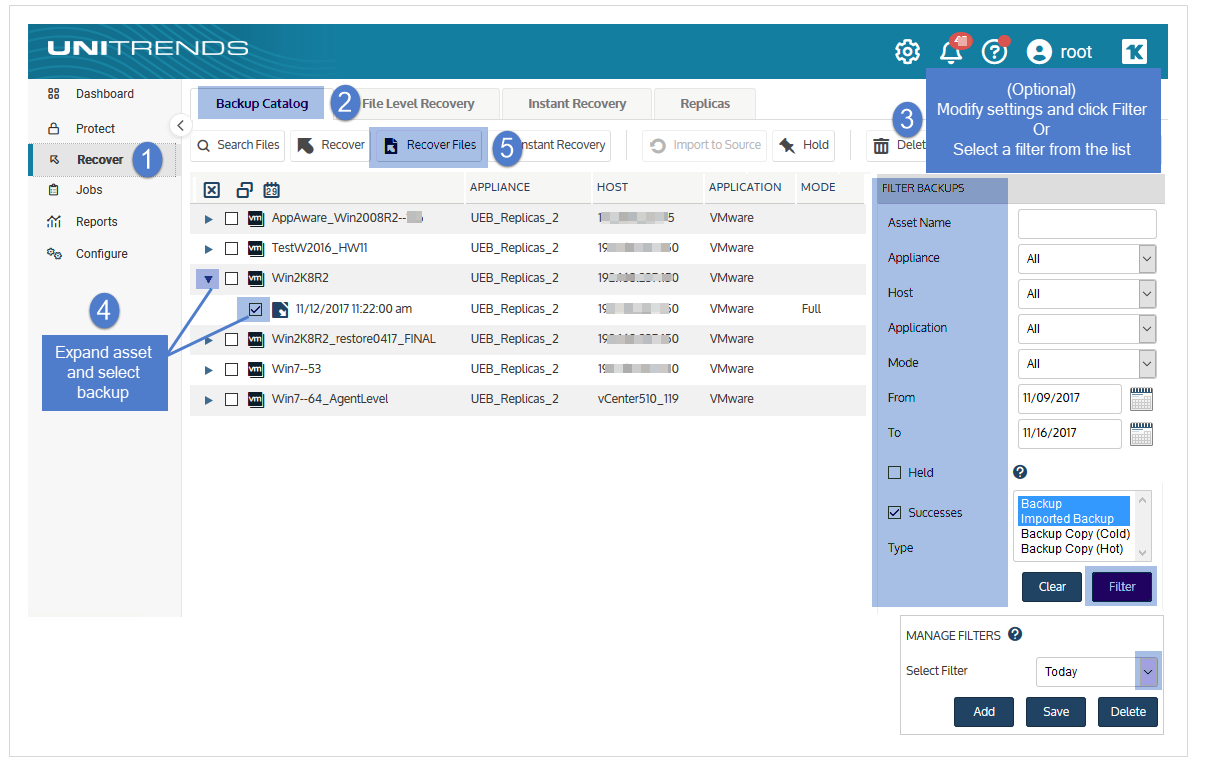Viewport: 1214px width, 780px height.
Task: Tick the checkbox for AppAware_Win2008R2
Action: click(231, 218)
